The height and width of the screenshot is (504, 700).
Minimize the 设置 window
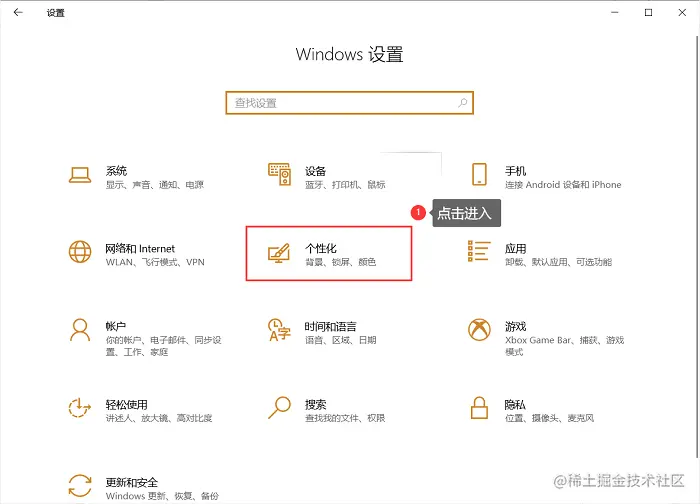click(x=615, y=12)
